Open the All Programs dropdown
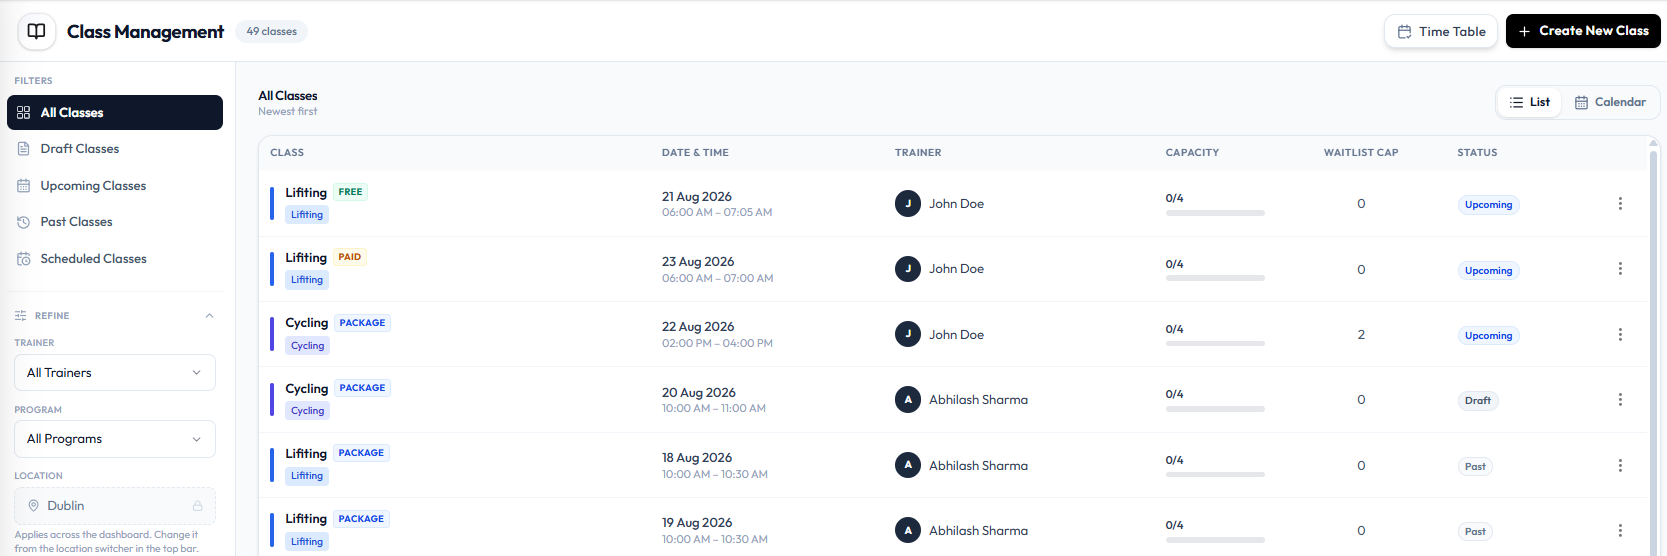This screenshot has height=556, width=1667. coord(115,439)
